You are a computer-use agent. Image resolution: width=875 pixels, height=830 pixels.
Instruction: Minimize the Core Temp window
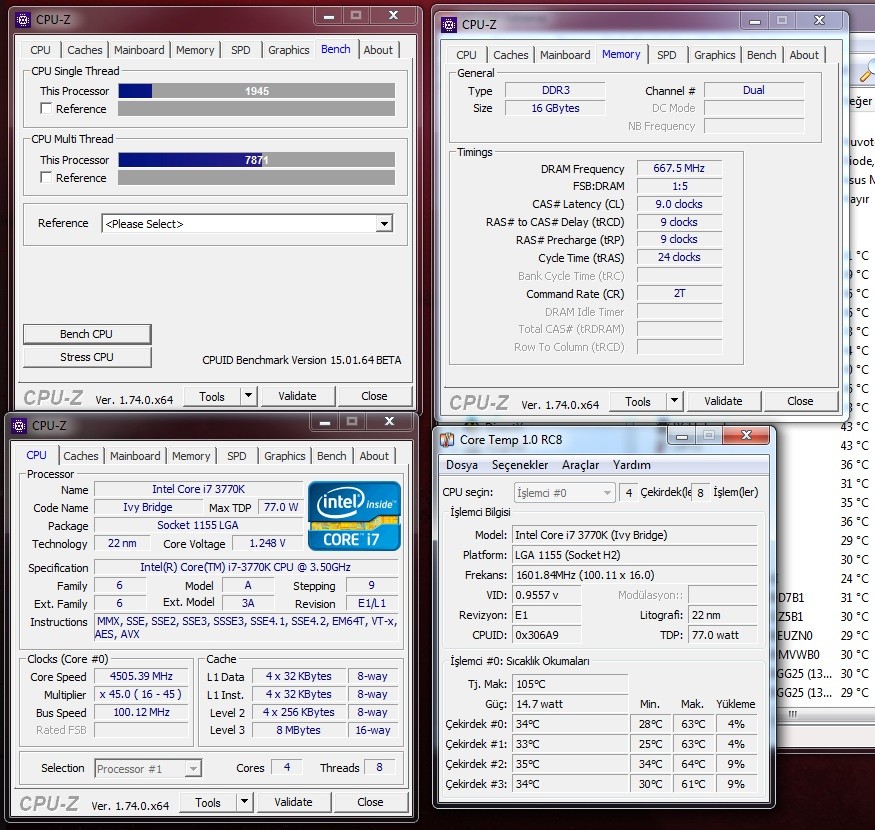682,435
